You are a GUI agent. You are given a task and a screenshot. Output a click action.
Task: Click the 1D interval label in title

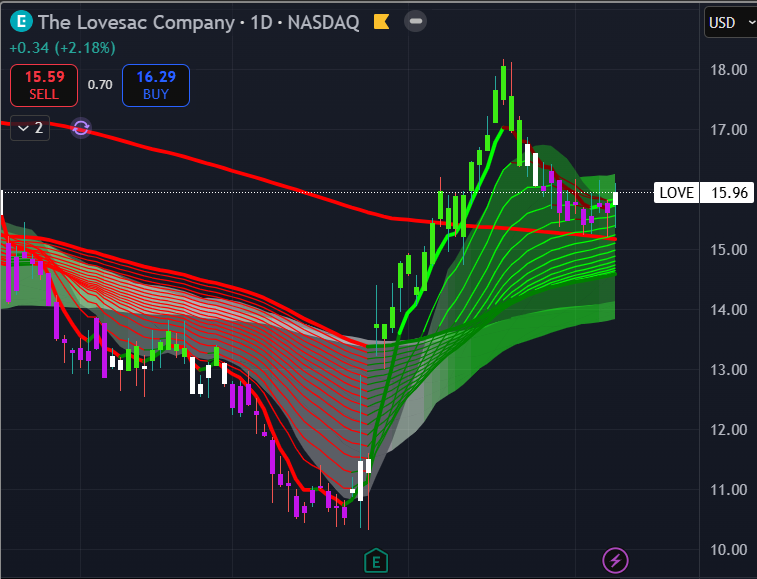(262, 22)
